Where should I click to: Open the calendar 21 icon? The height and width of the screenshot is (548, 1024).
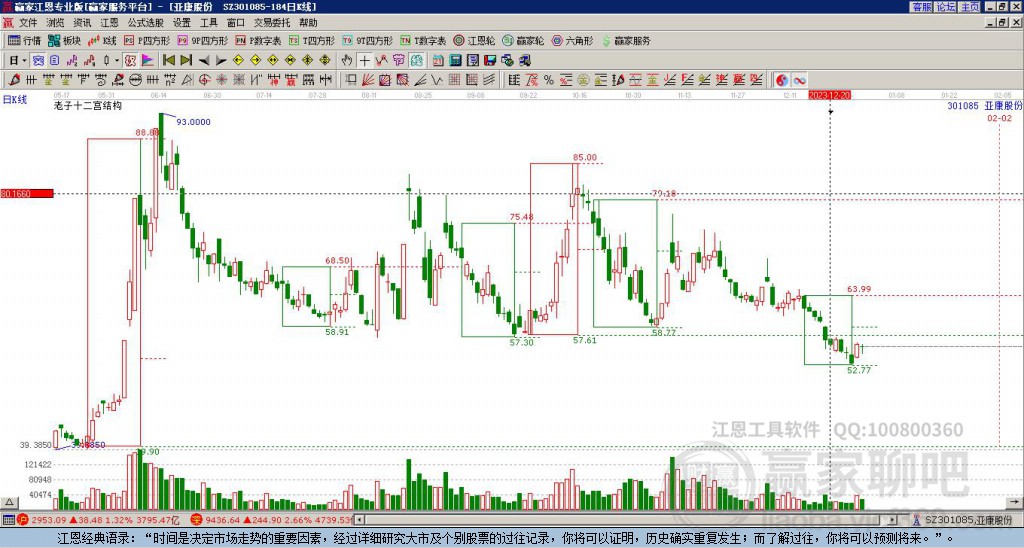pyautogui.click(x=438, y=61)
